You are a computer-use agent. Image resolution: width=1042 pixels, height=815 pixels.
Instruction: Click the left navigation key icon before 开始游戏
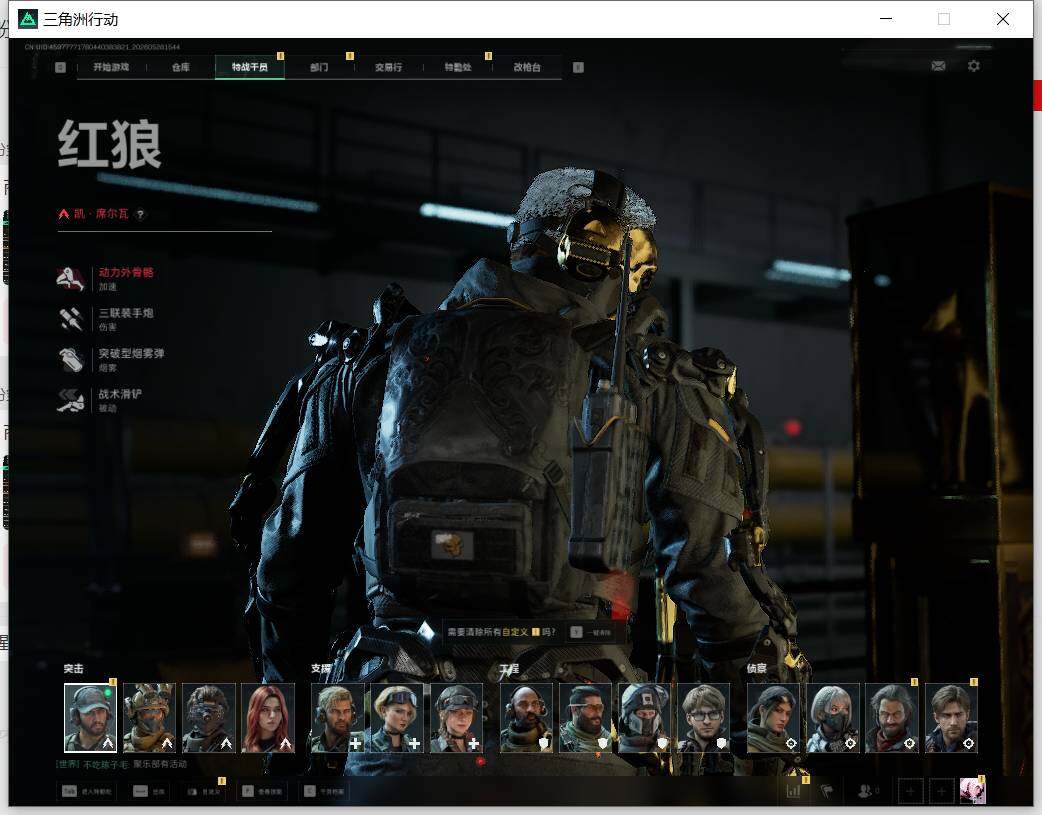pos(60,67)
